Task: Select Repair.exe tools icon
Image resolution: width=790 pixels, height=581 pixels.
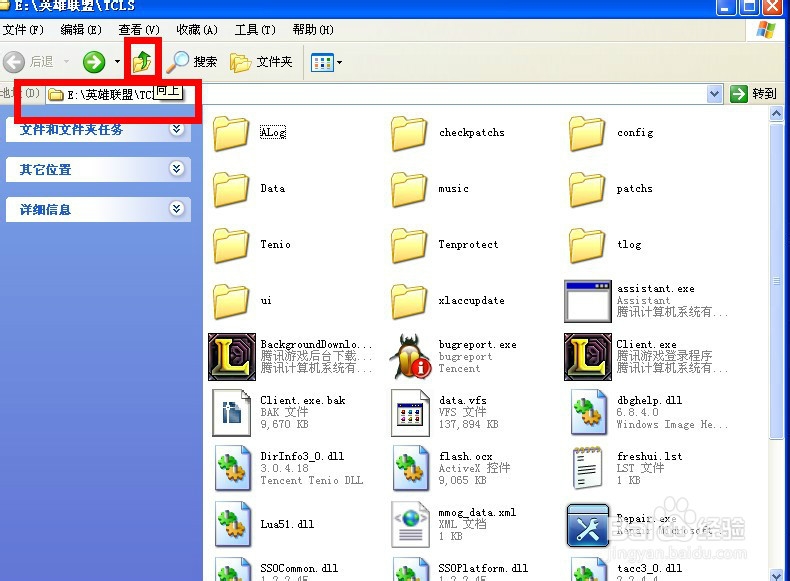Action: 587,525
